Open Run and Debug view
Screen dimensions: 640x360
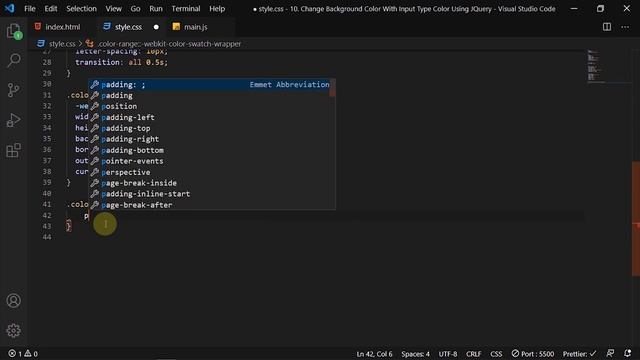tap(13, 120)
